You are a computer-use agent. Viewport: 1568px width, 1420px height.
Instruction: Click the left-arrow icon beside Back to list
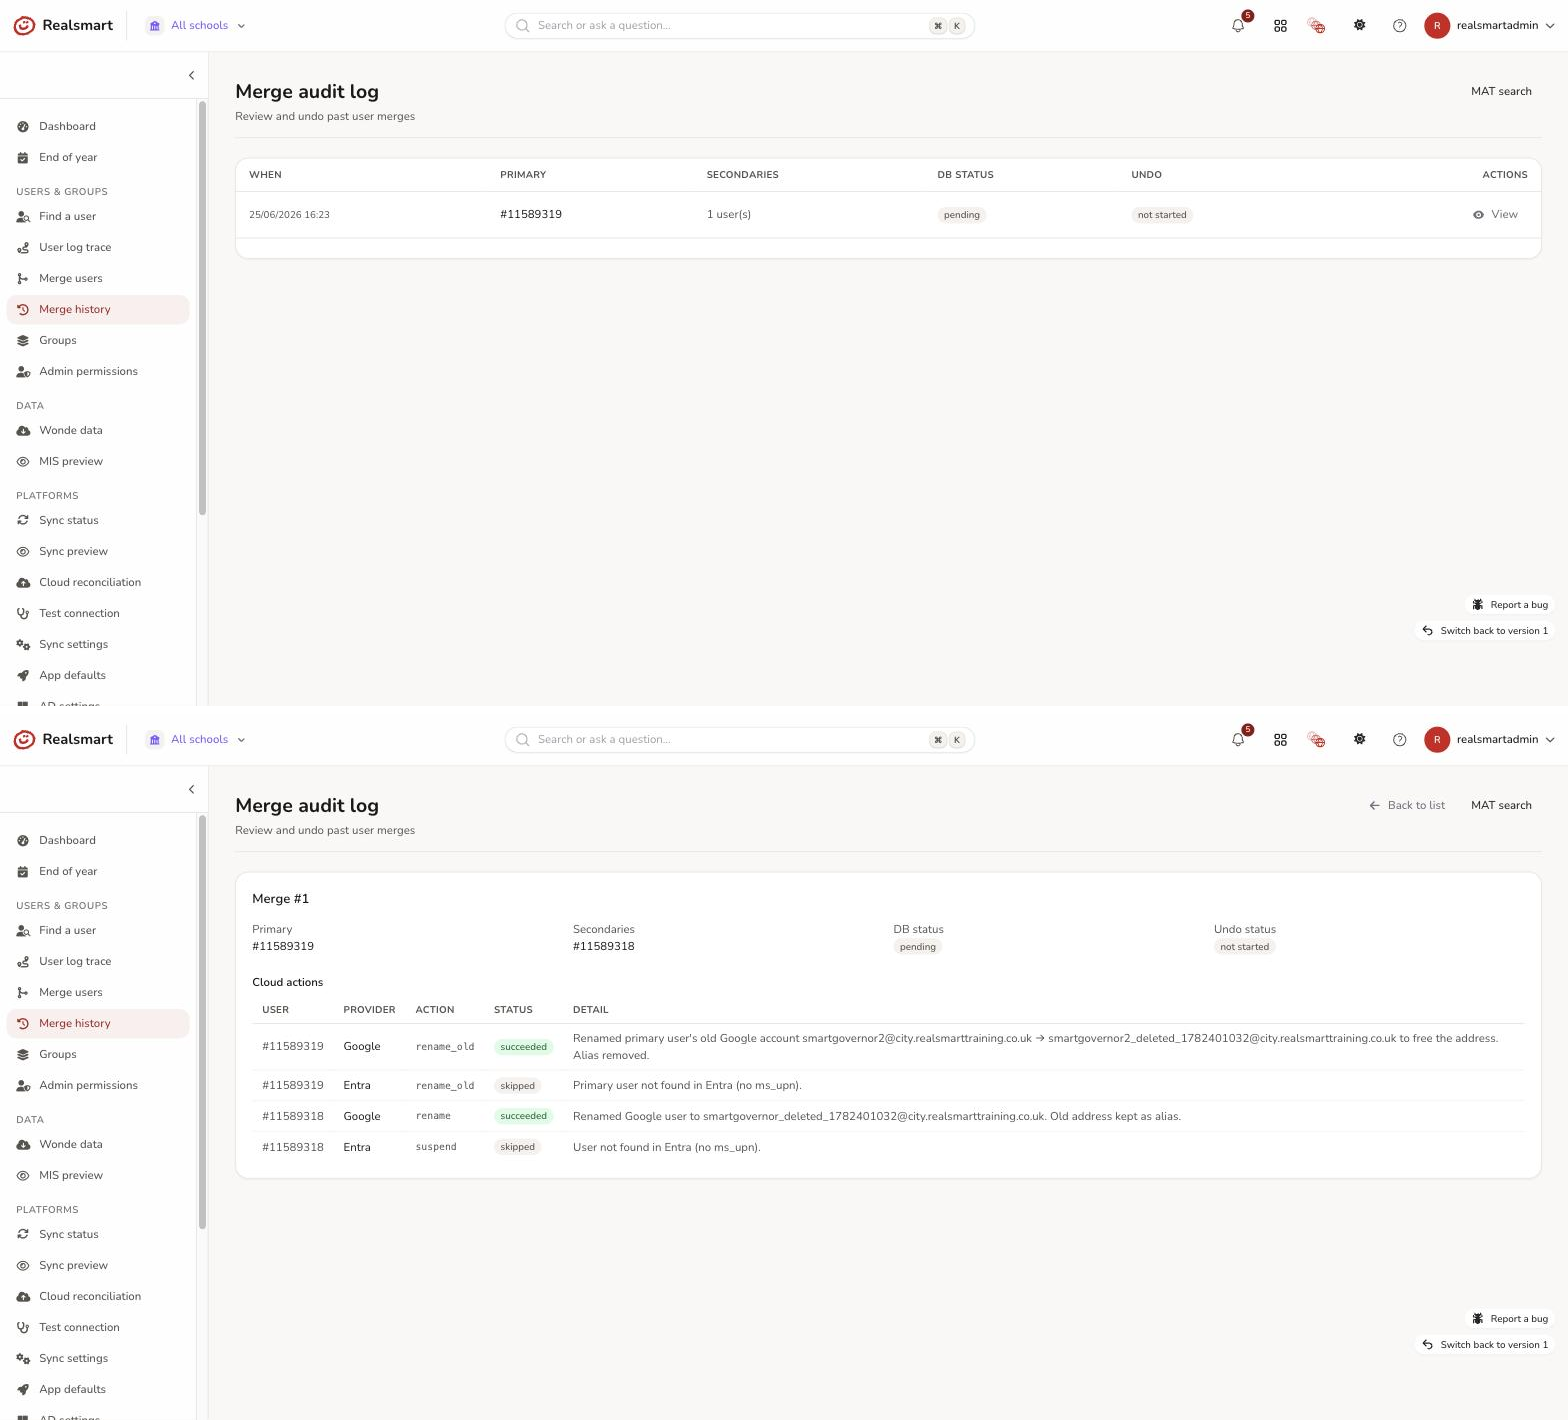coord(1374,805)
